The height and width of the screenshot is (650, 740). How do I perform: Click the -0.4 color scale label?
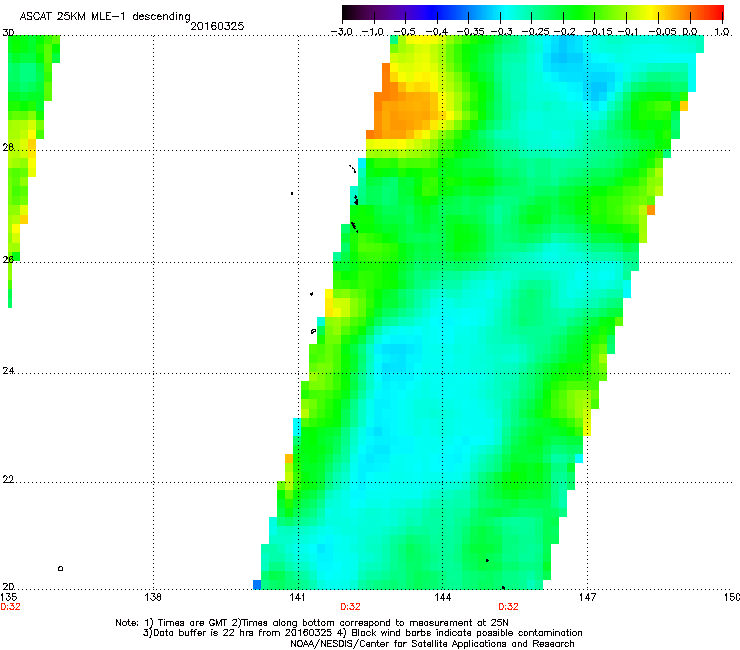(437, 32)
